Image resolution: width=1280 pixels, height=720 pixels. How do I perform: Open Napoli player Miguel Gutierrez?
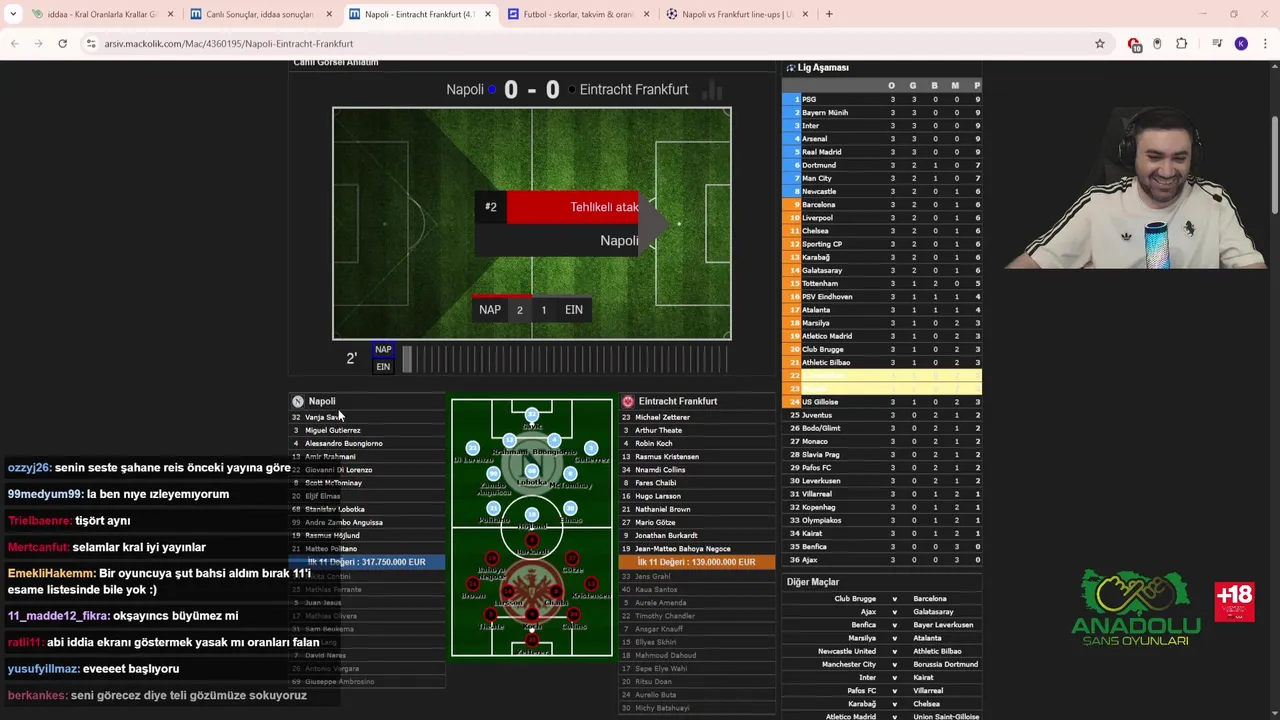333,430
